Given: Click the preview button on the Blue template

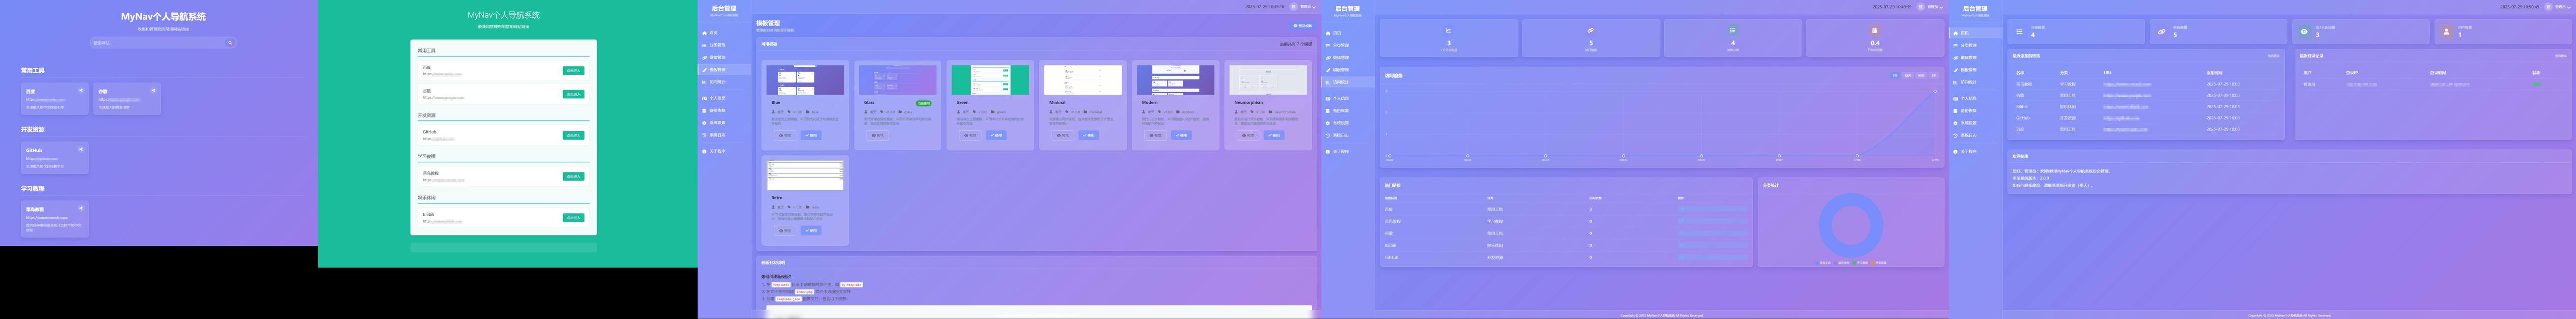Looking at the screenshot, I should pos(785,135).
